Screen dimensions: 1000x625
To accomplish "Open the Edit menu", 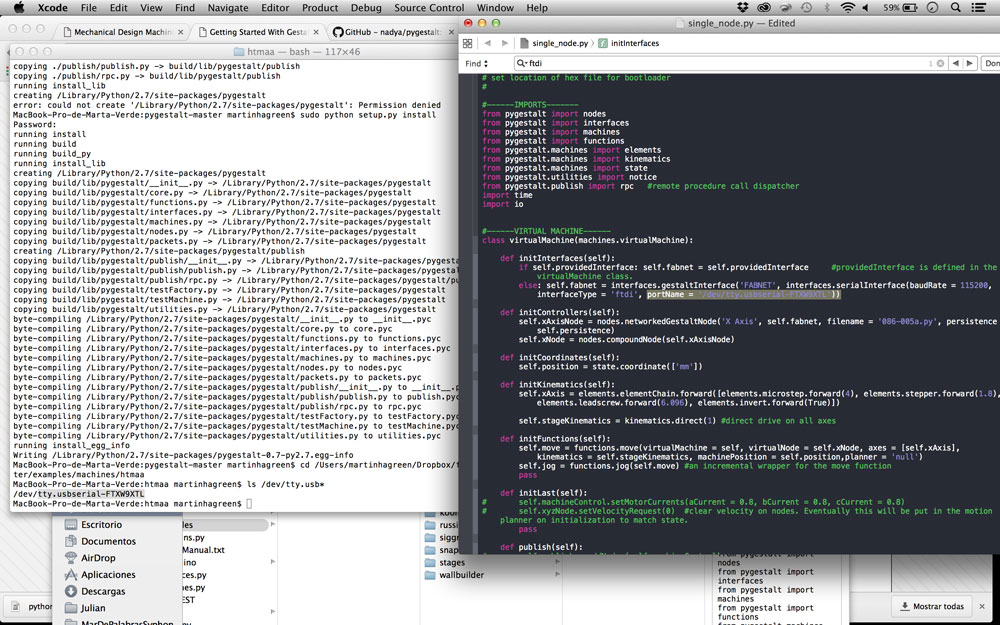I will [118, 8].
